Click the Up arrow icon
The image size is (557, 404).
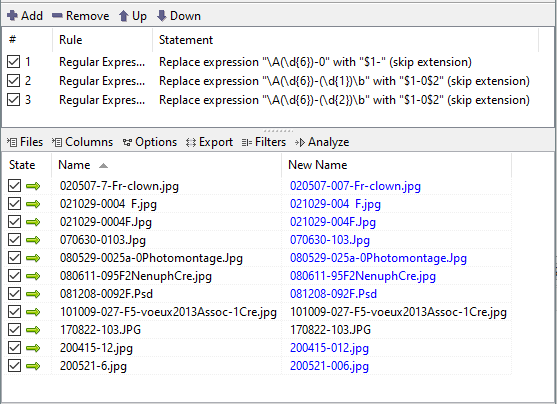(x=124, y=16)
